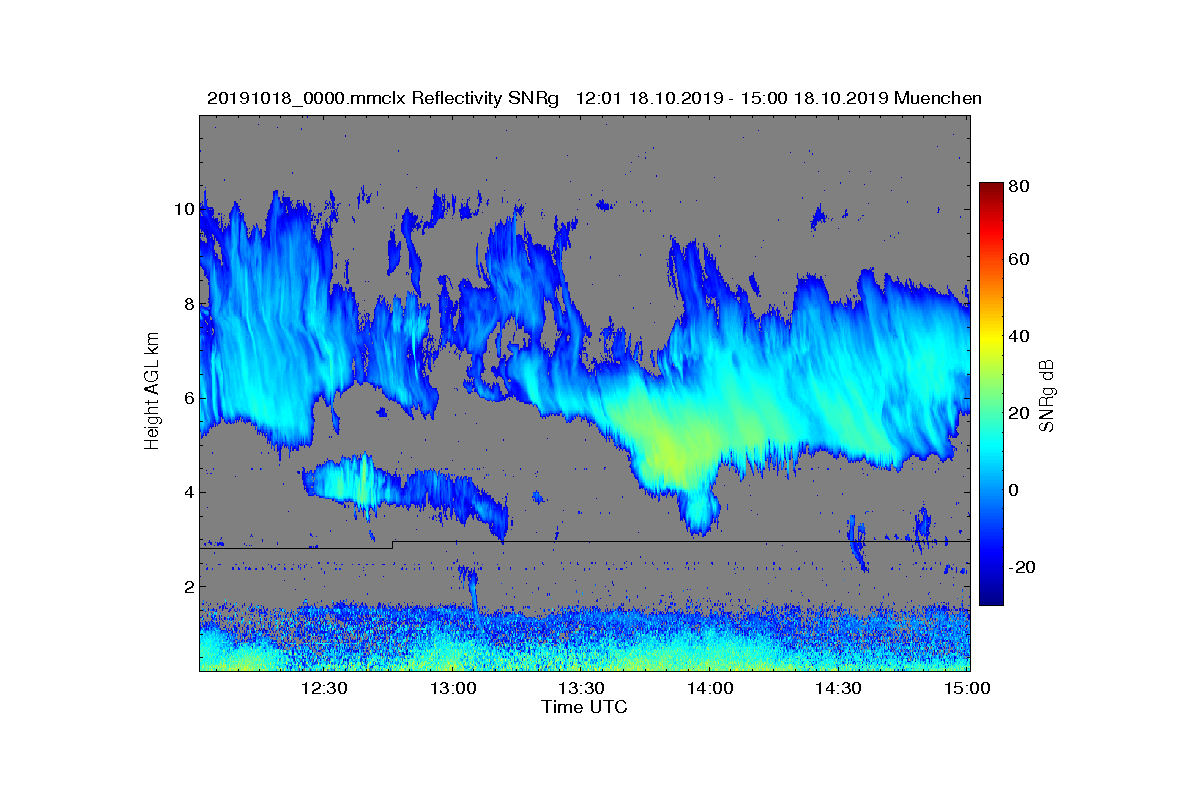Click the 13:30 time axis label

coord(581,688)
